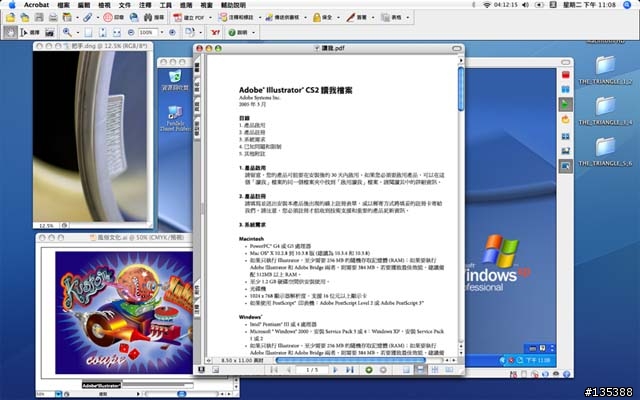Go to last page in PDF window
Image resolution: width=640 pixels, height=400 pixels.
pyautogui.click(x=350, y=370)
